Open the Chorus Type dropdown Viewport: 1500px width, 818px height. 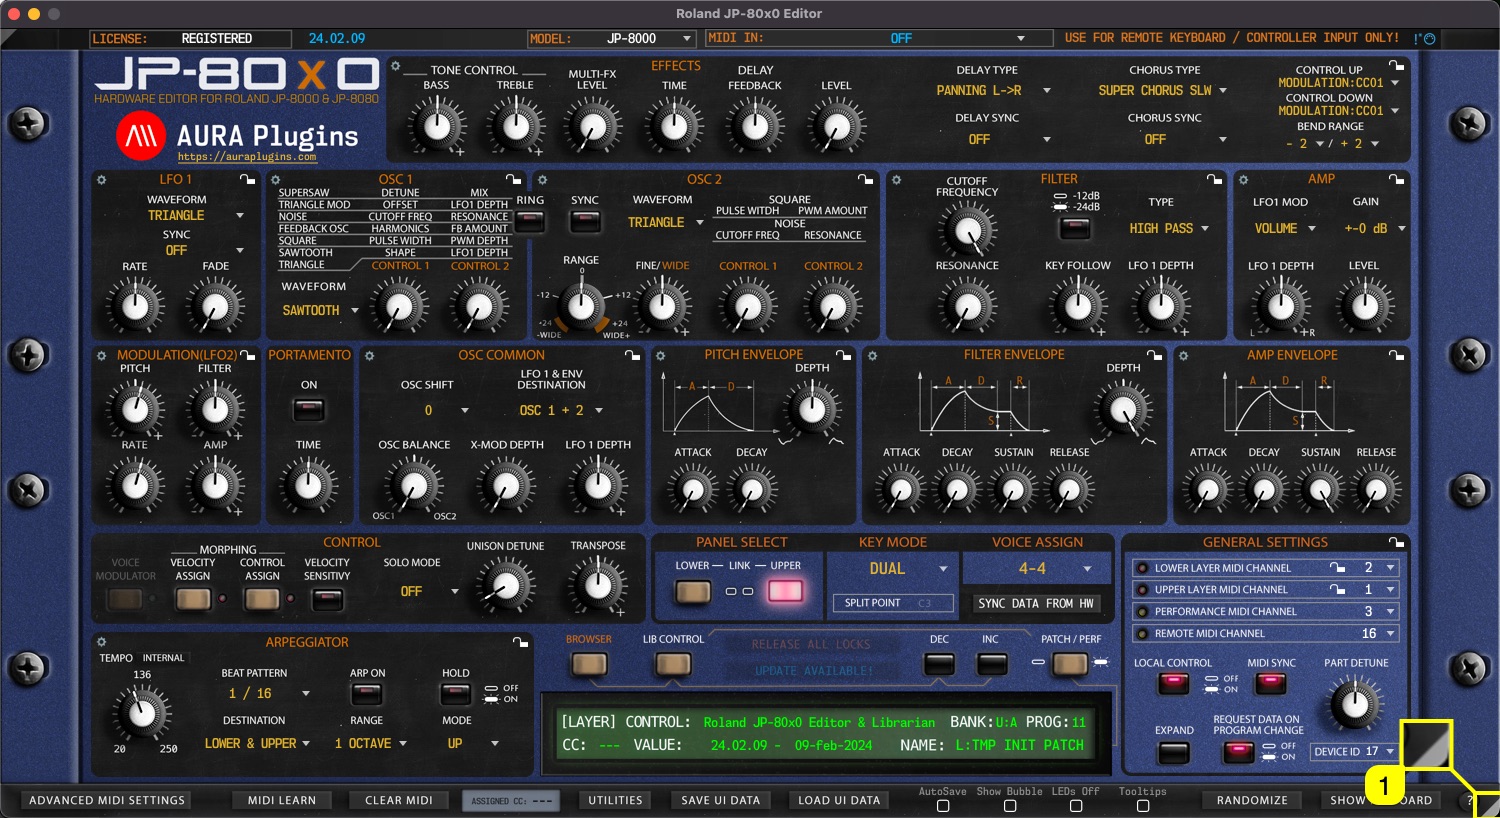click(x=1163, y=90)
